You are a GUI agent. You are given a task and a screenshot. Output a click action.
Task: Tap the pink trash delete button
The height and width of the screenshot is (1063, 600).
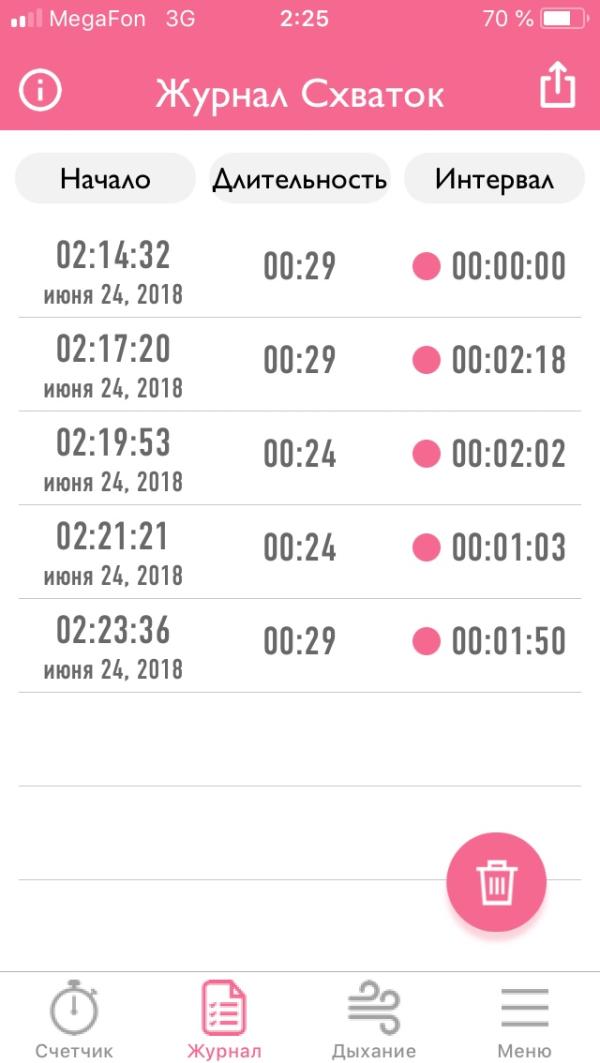pos(496,882)
